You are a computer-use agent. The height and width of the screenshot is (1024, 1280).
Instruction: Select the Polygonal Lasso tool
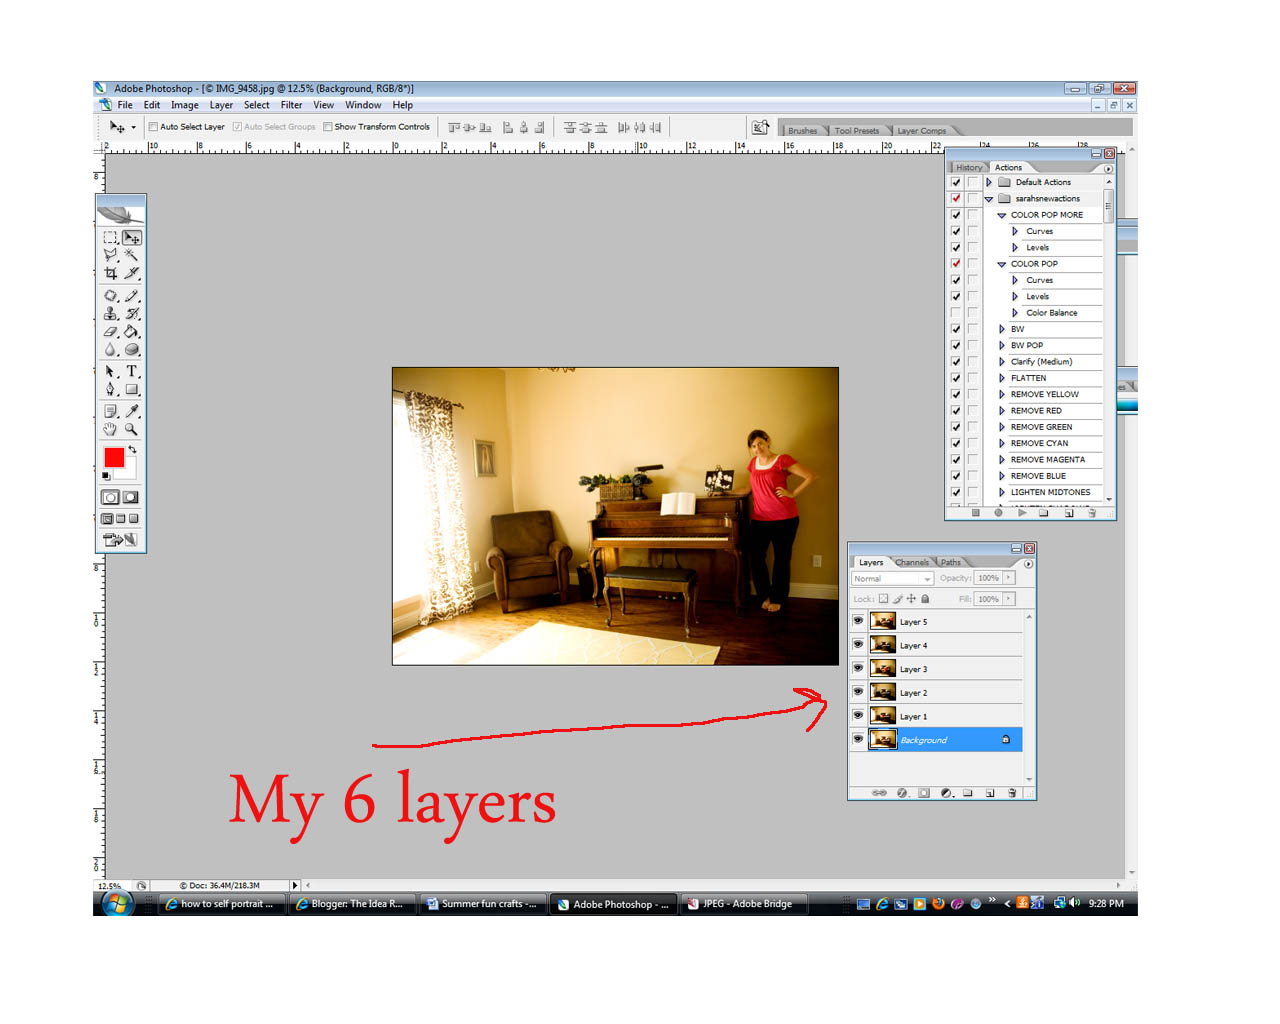[111, 255]
